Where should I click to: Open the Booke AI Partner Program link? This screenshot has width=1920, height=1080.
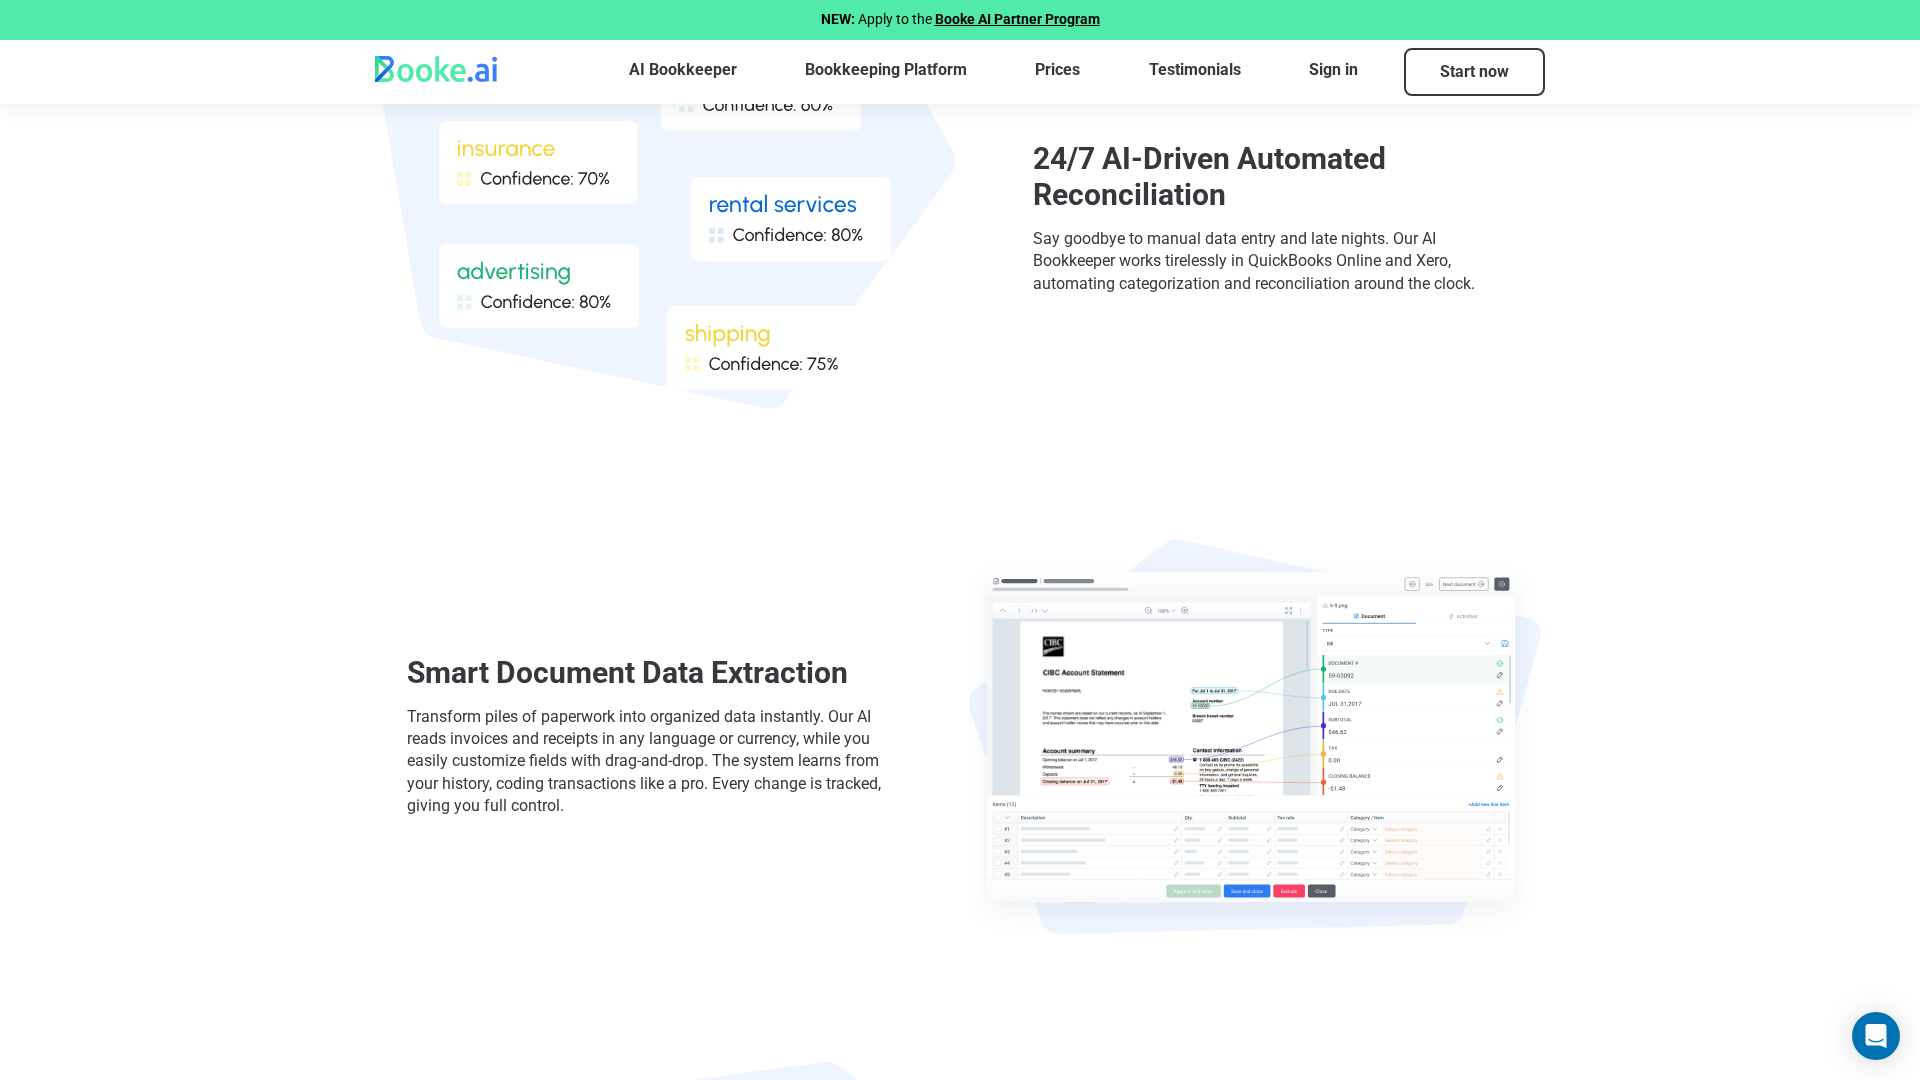1016,19
